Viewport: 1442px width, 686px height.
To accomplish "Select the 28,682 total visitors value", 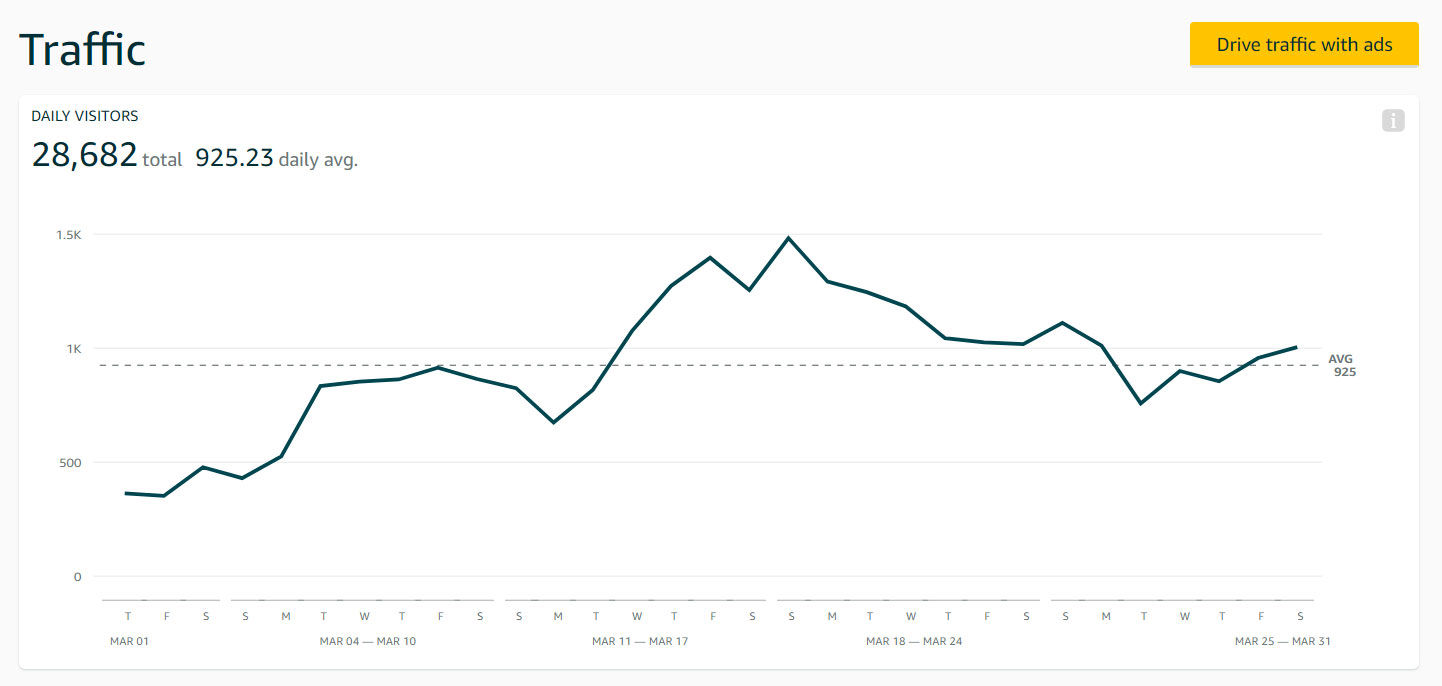I will [x=85, y=154].
